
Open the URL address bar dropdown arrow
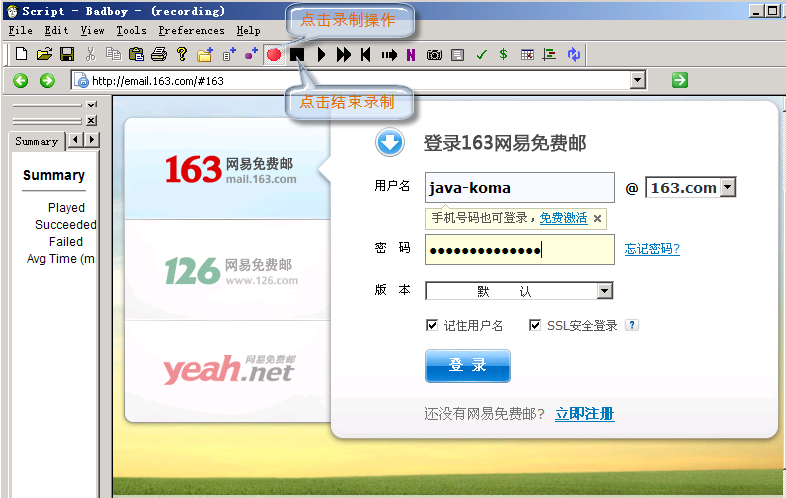click(x=636, y=81)
